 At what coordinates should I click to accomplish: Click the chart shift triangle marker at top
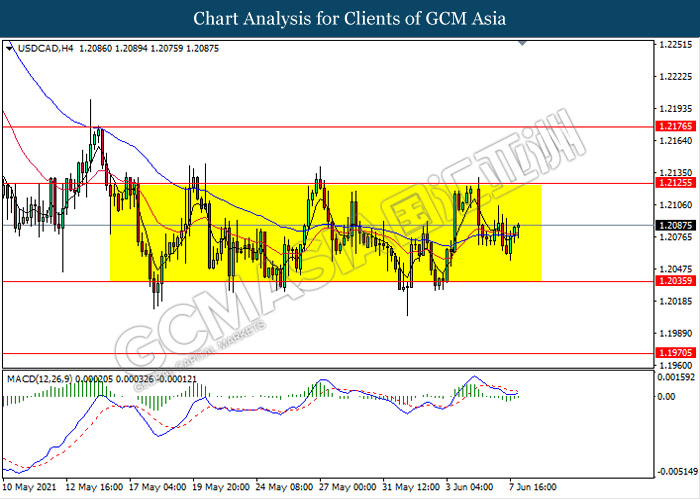click(522, 43)
